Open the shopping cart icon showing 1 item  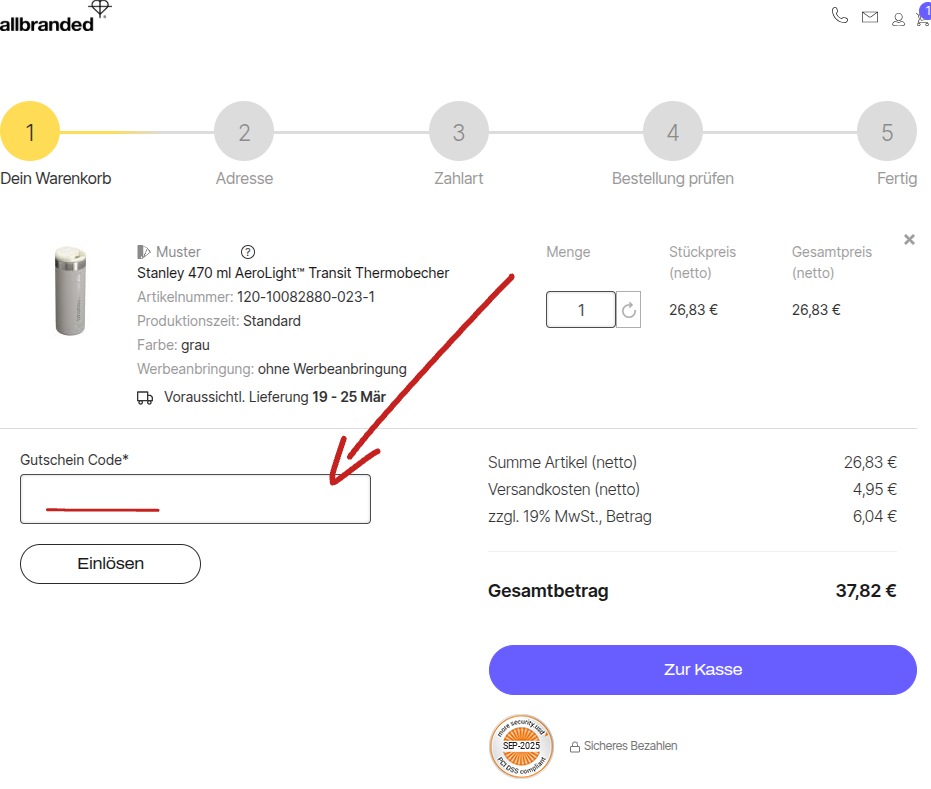coord(922,18)
